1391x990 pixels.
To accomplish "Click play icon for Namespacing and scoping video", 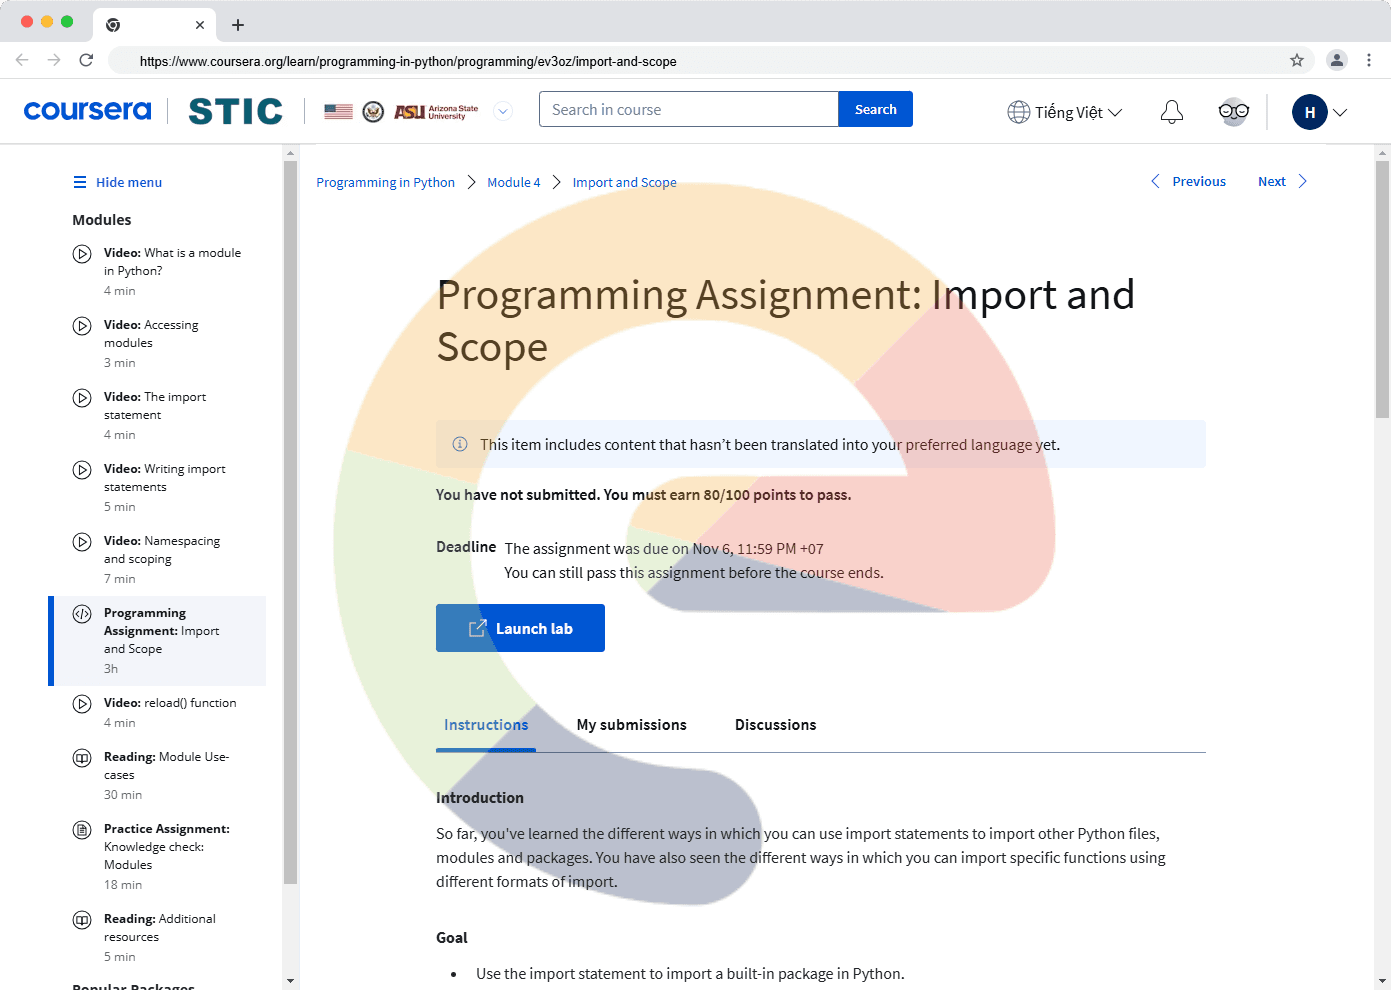I will pos(82,542).
